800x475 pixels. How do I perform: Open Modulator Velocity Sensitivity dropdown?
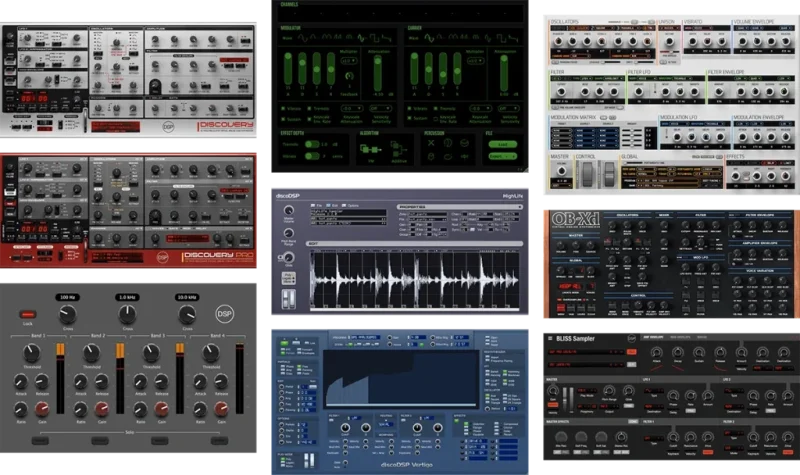tap(380, 108)
